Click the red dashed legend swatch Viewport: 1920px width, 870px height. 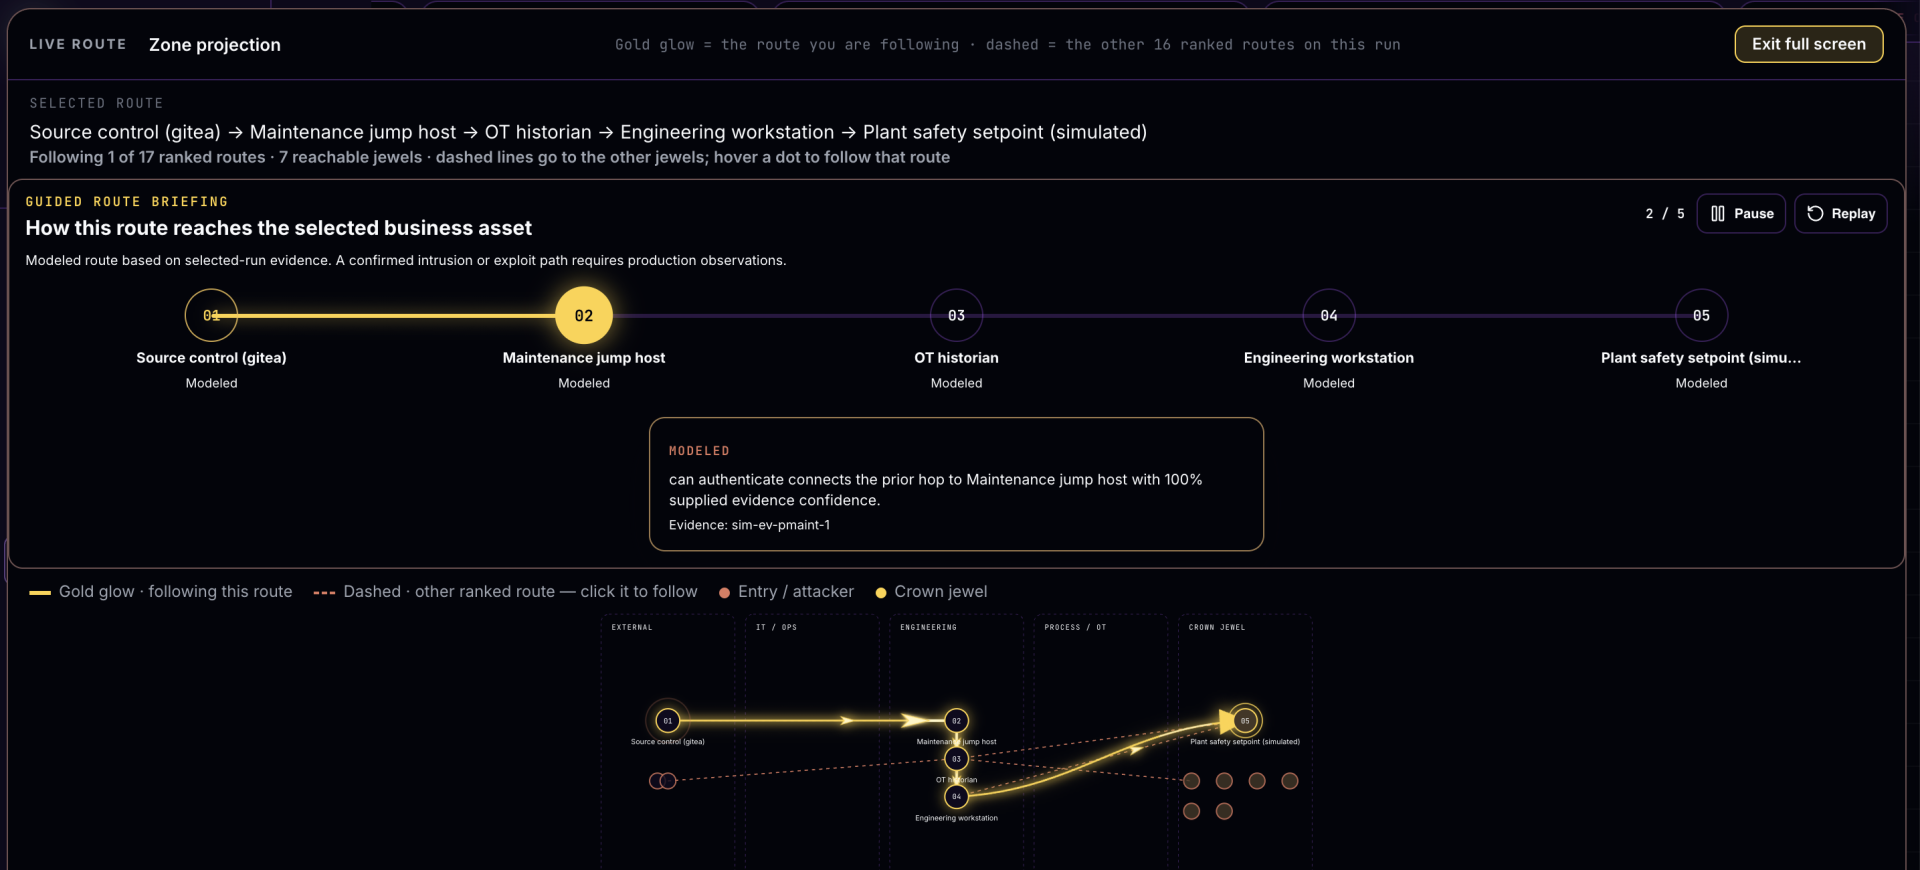[324, 593]
